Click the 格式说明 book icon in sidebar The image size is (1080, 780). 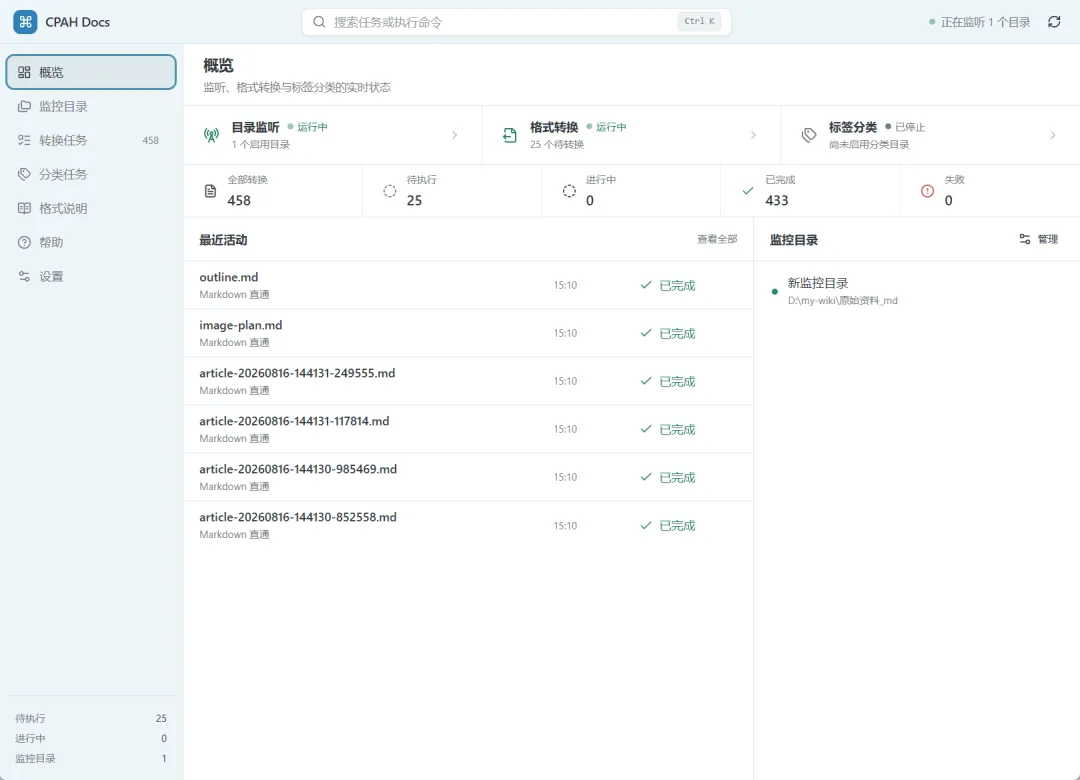24,208
